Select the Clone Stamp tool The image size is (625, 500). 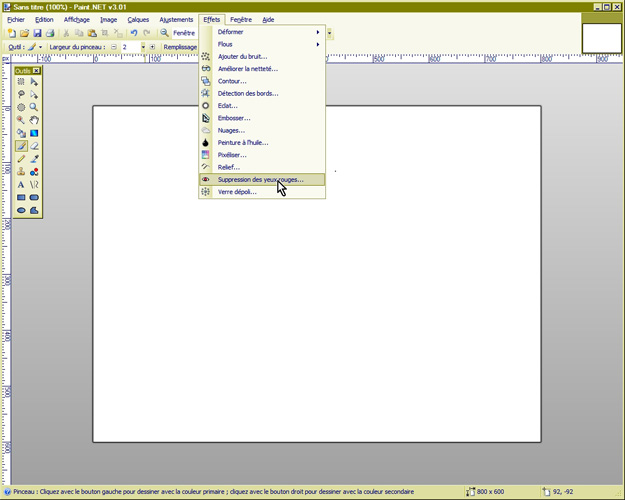click(x=21, y=171)
